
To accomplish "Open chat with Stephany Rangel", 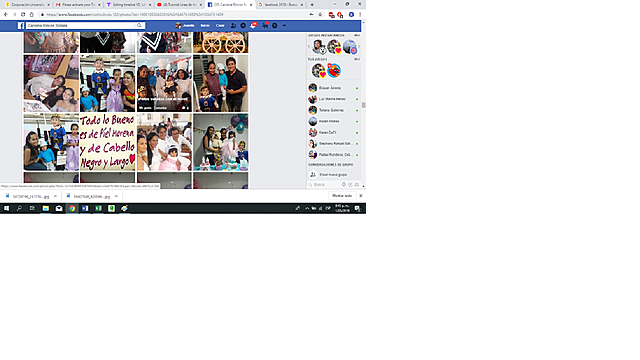I will click(333, 144).
